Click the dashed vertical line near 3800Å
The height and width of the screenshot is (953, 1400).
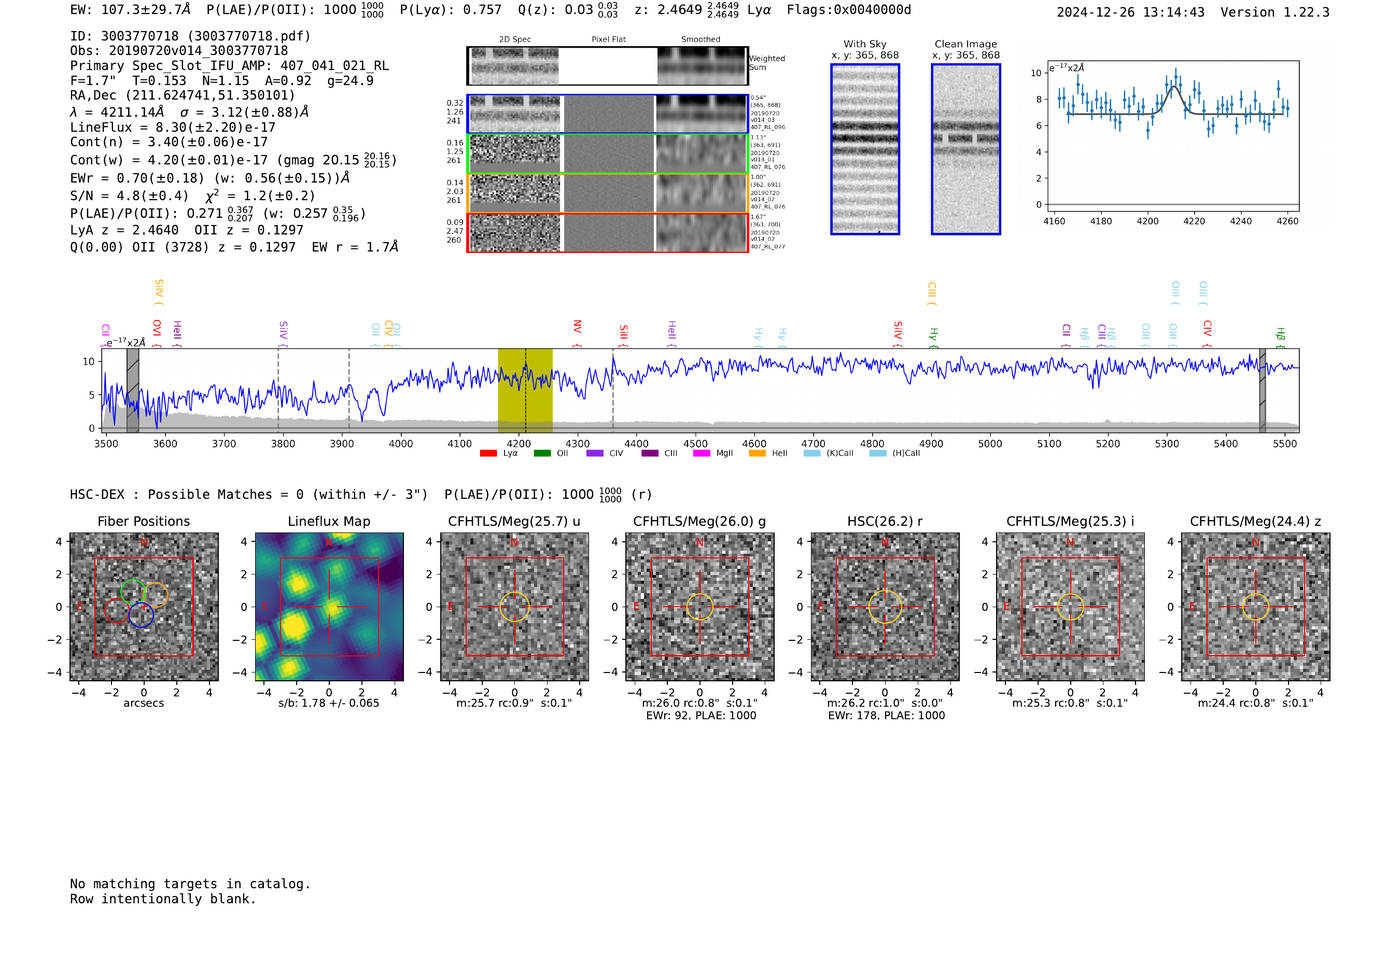tap(278, 390)
